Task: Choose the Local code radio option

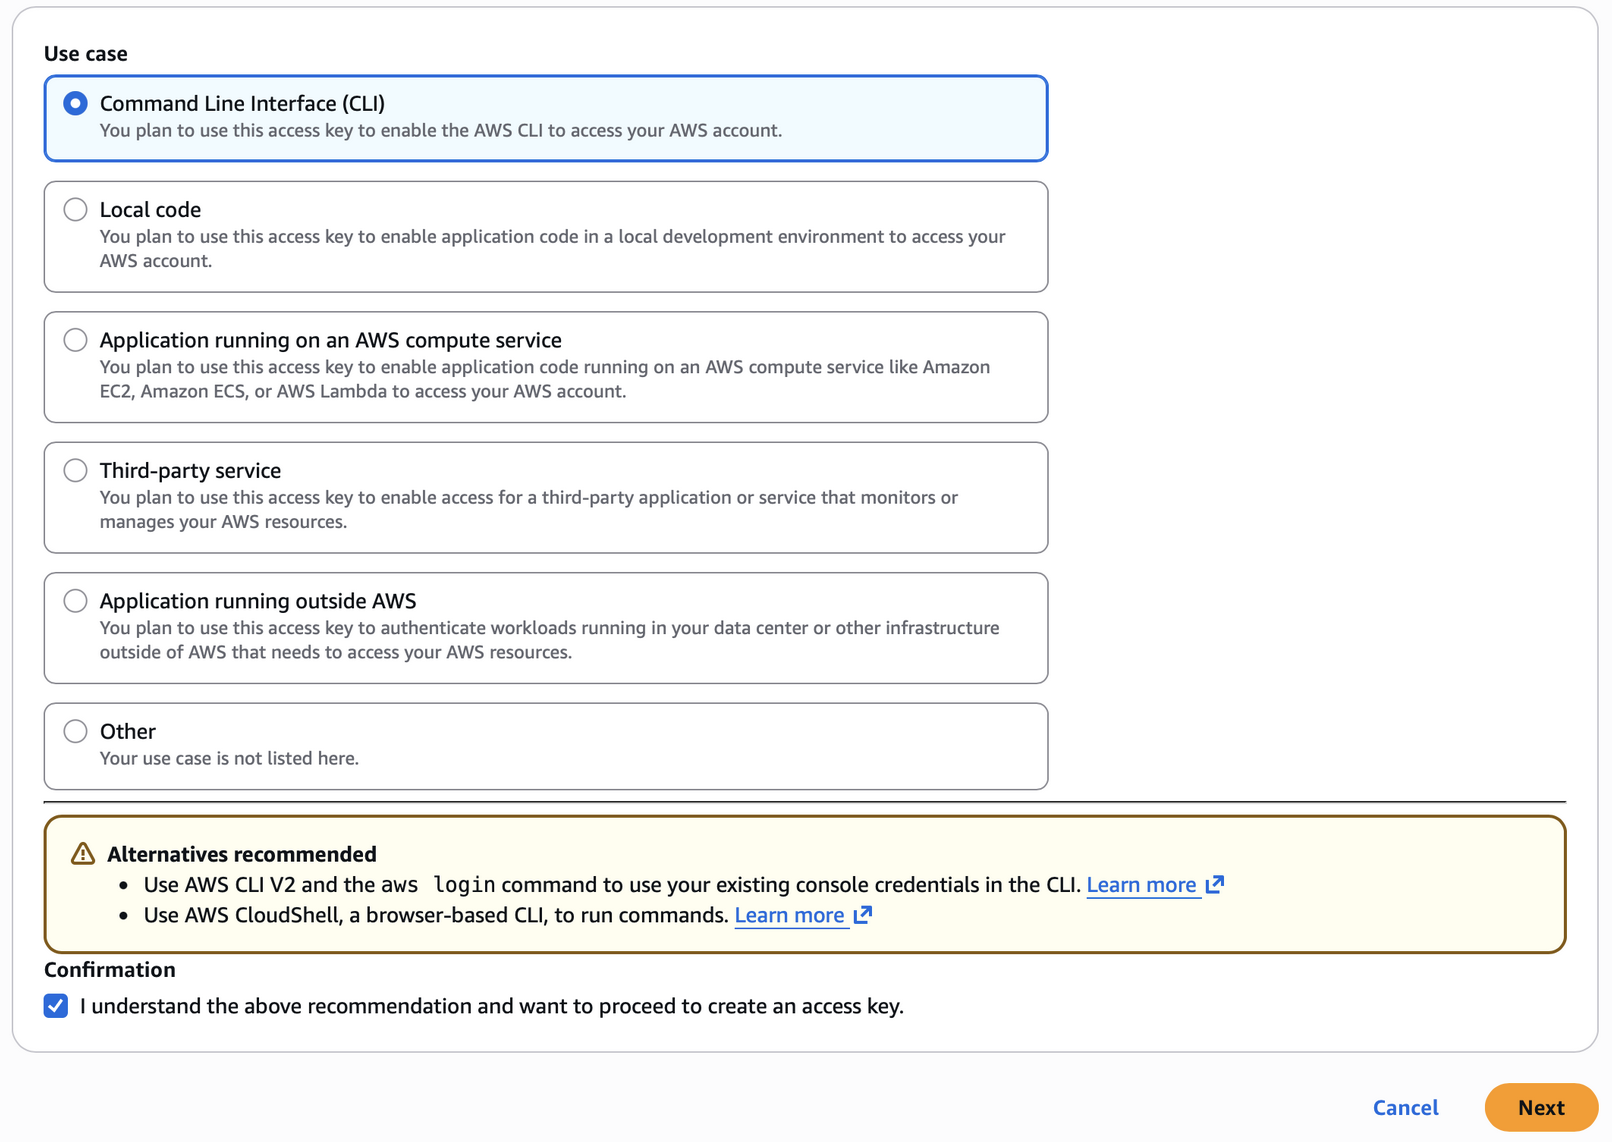Action: [x=76, y=209]
